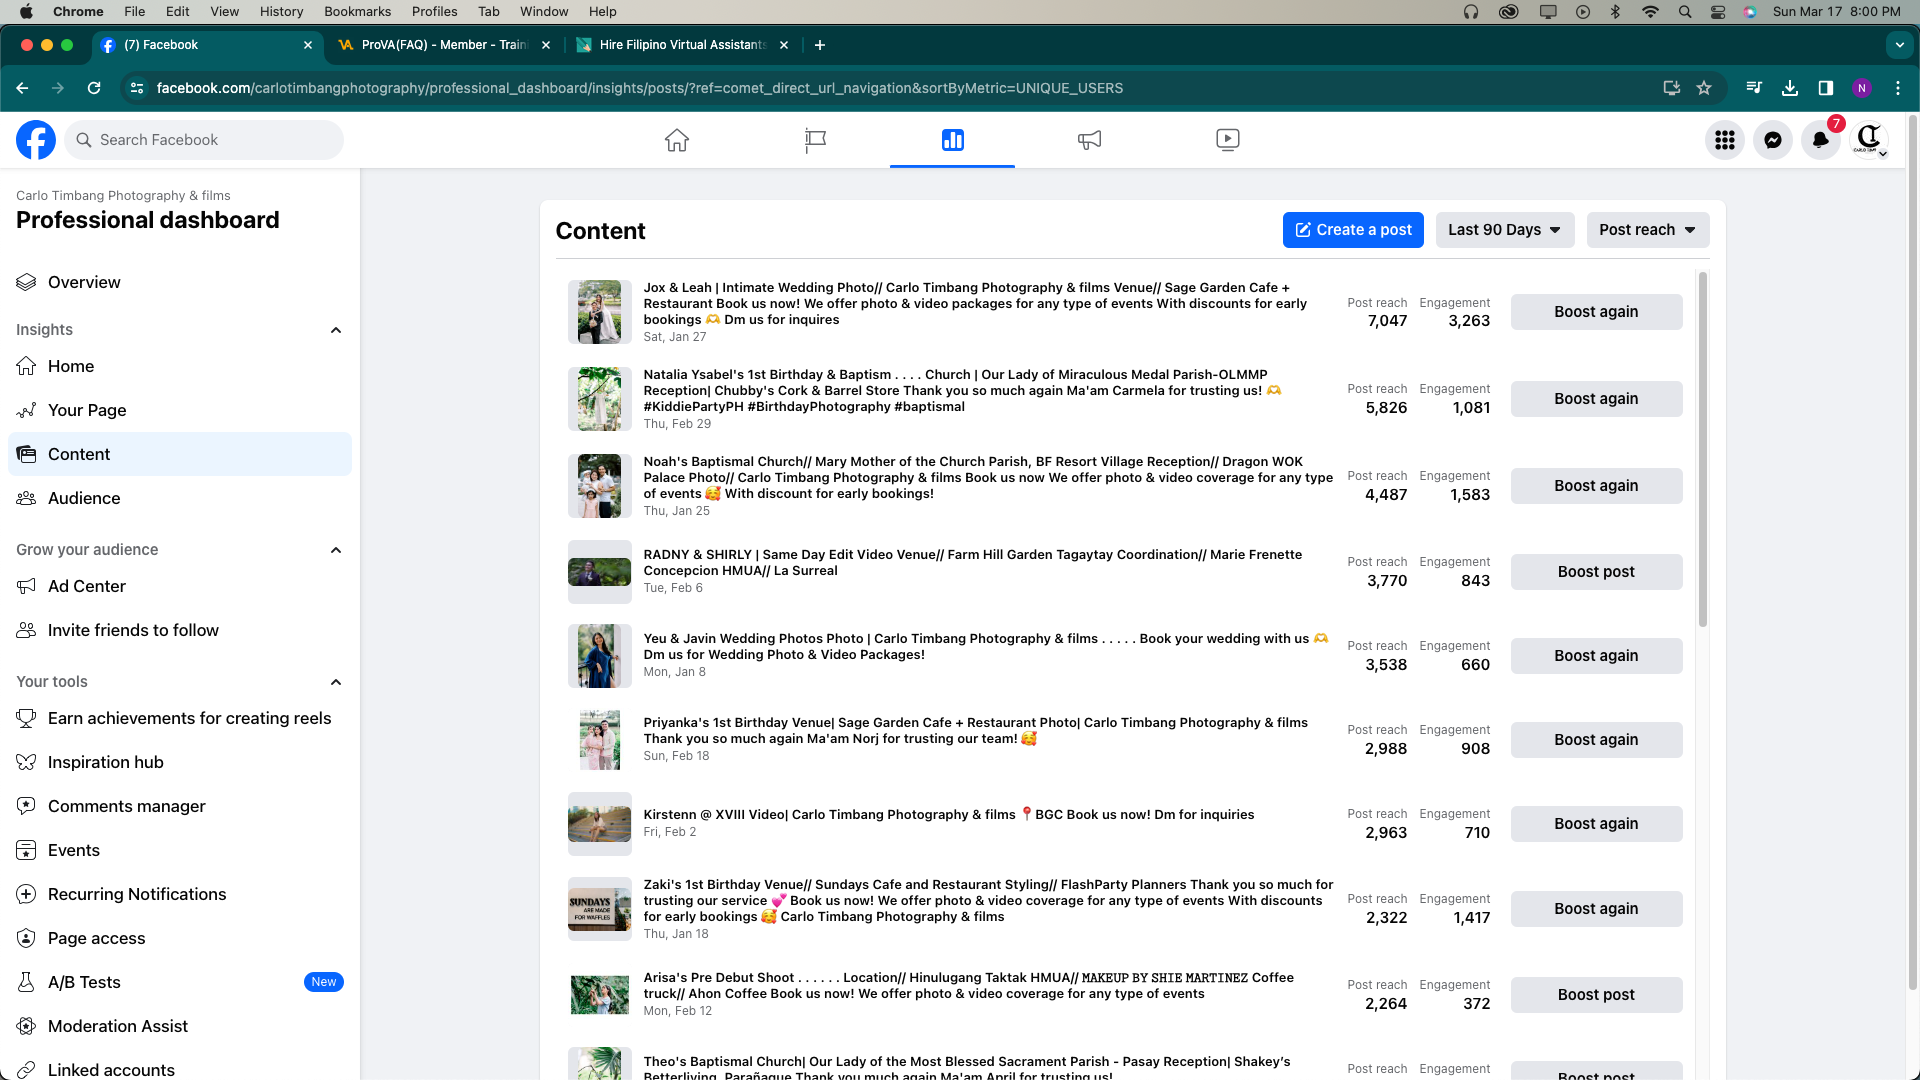Collapse the Insights section
Viewport: 1920px width, 1080px height.
click(x=336, y=330)
